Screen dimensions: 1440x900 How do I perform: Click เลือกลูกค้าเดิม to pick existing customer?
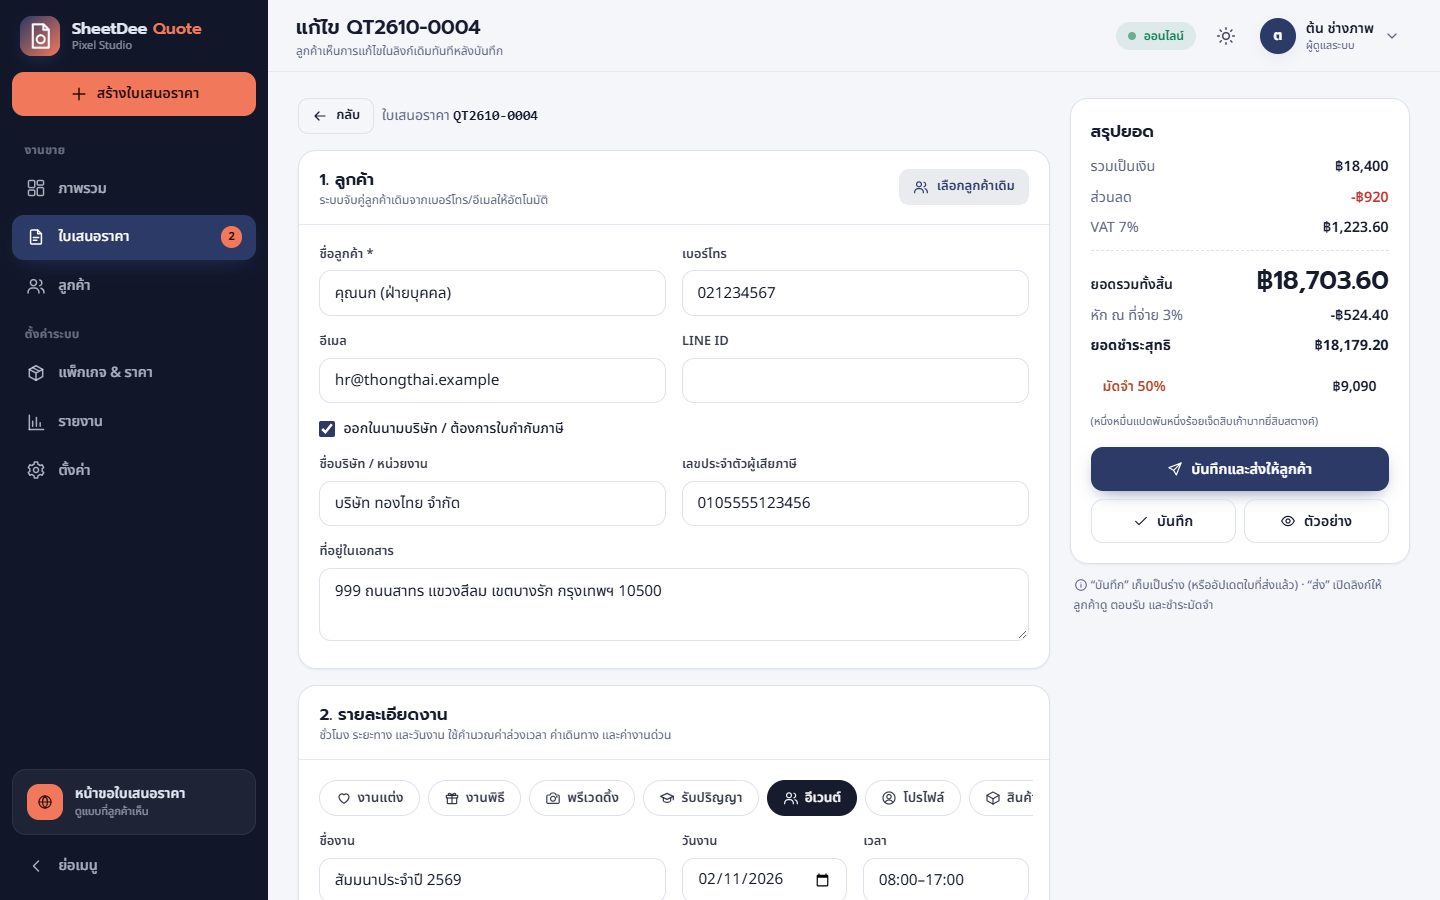[964, 187]
